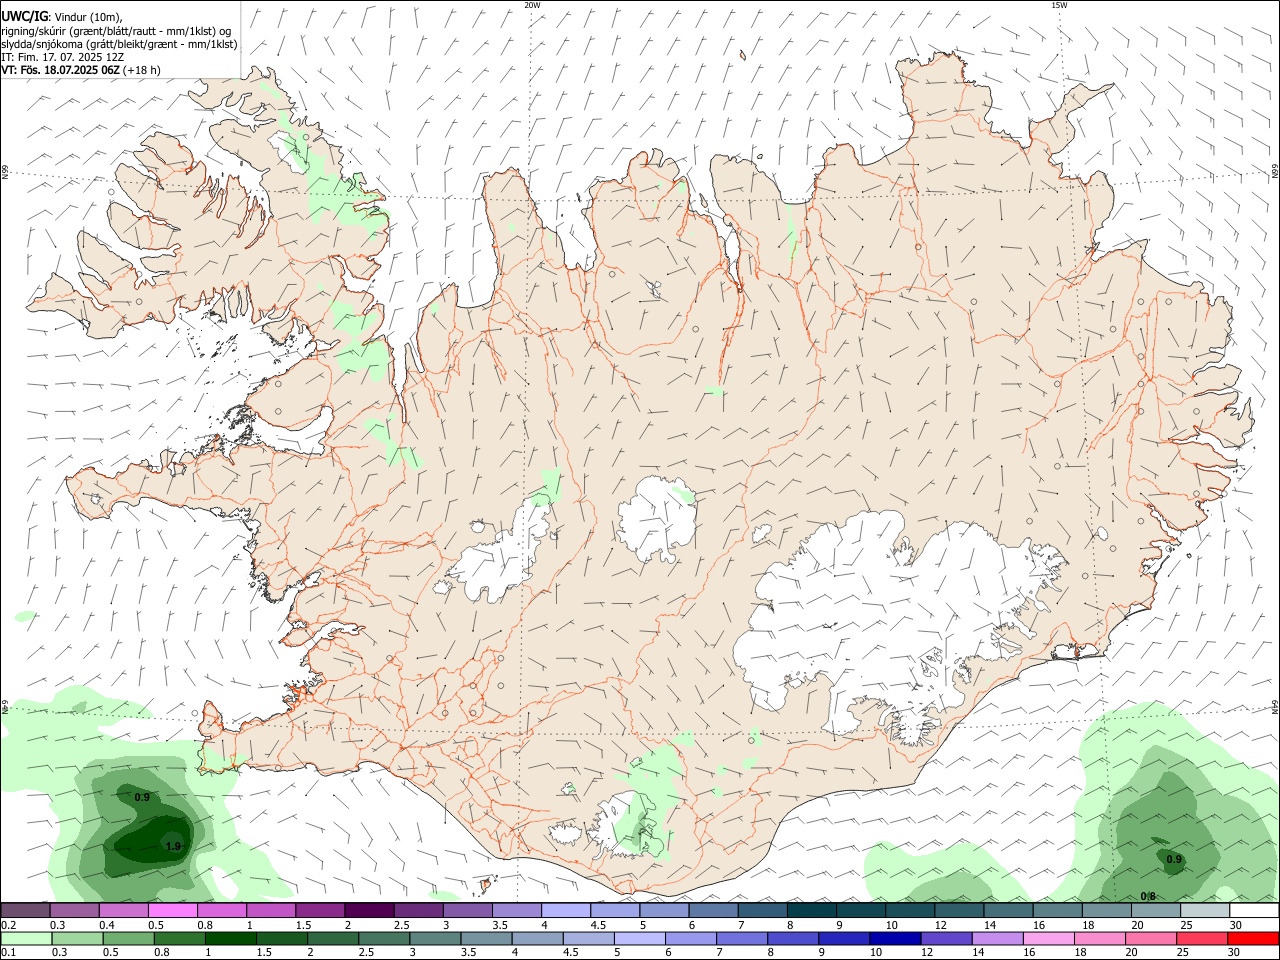Image resolution: width=1280 pixels, height=960 pixels.
Task: Pick the medium green 0.8 swatch in lower scale
Action: (x=179, y=938)
